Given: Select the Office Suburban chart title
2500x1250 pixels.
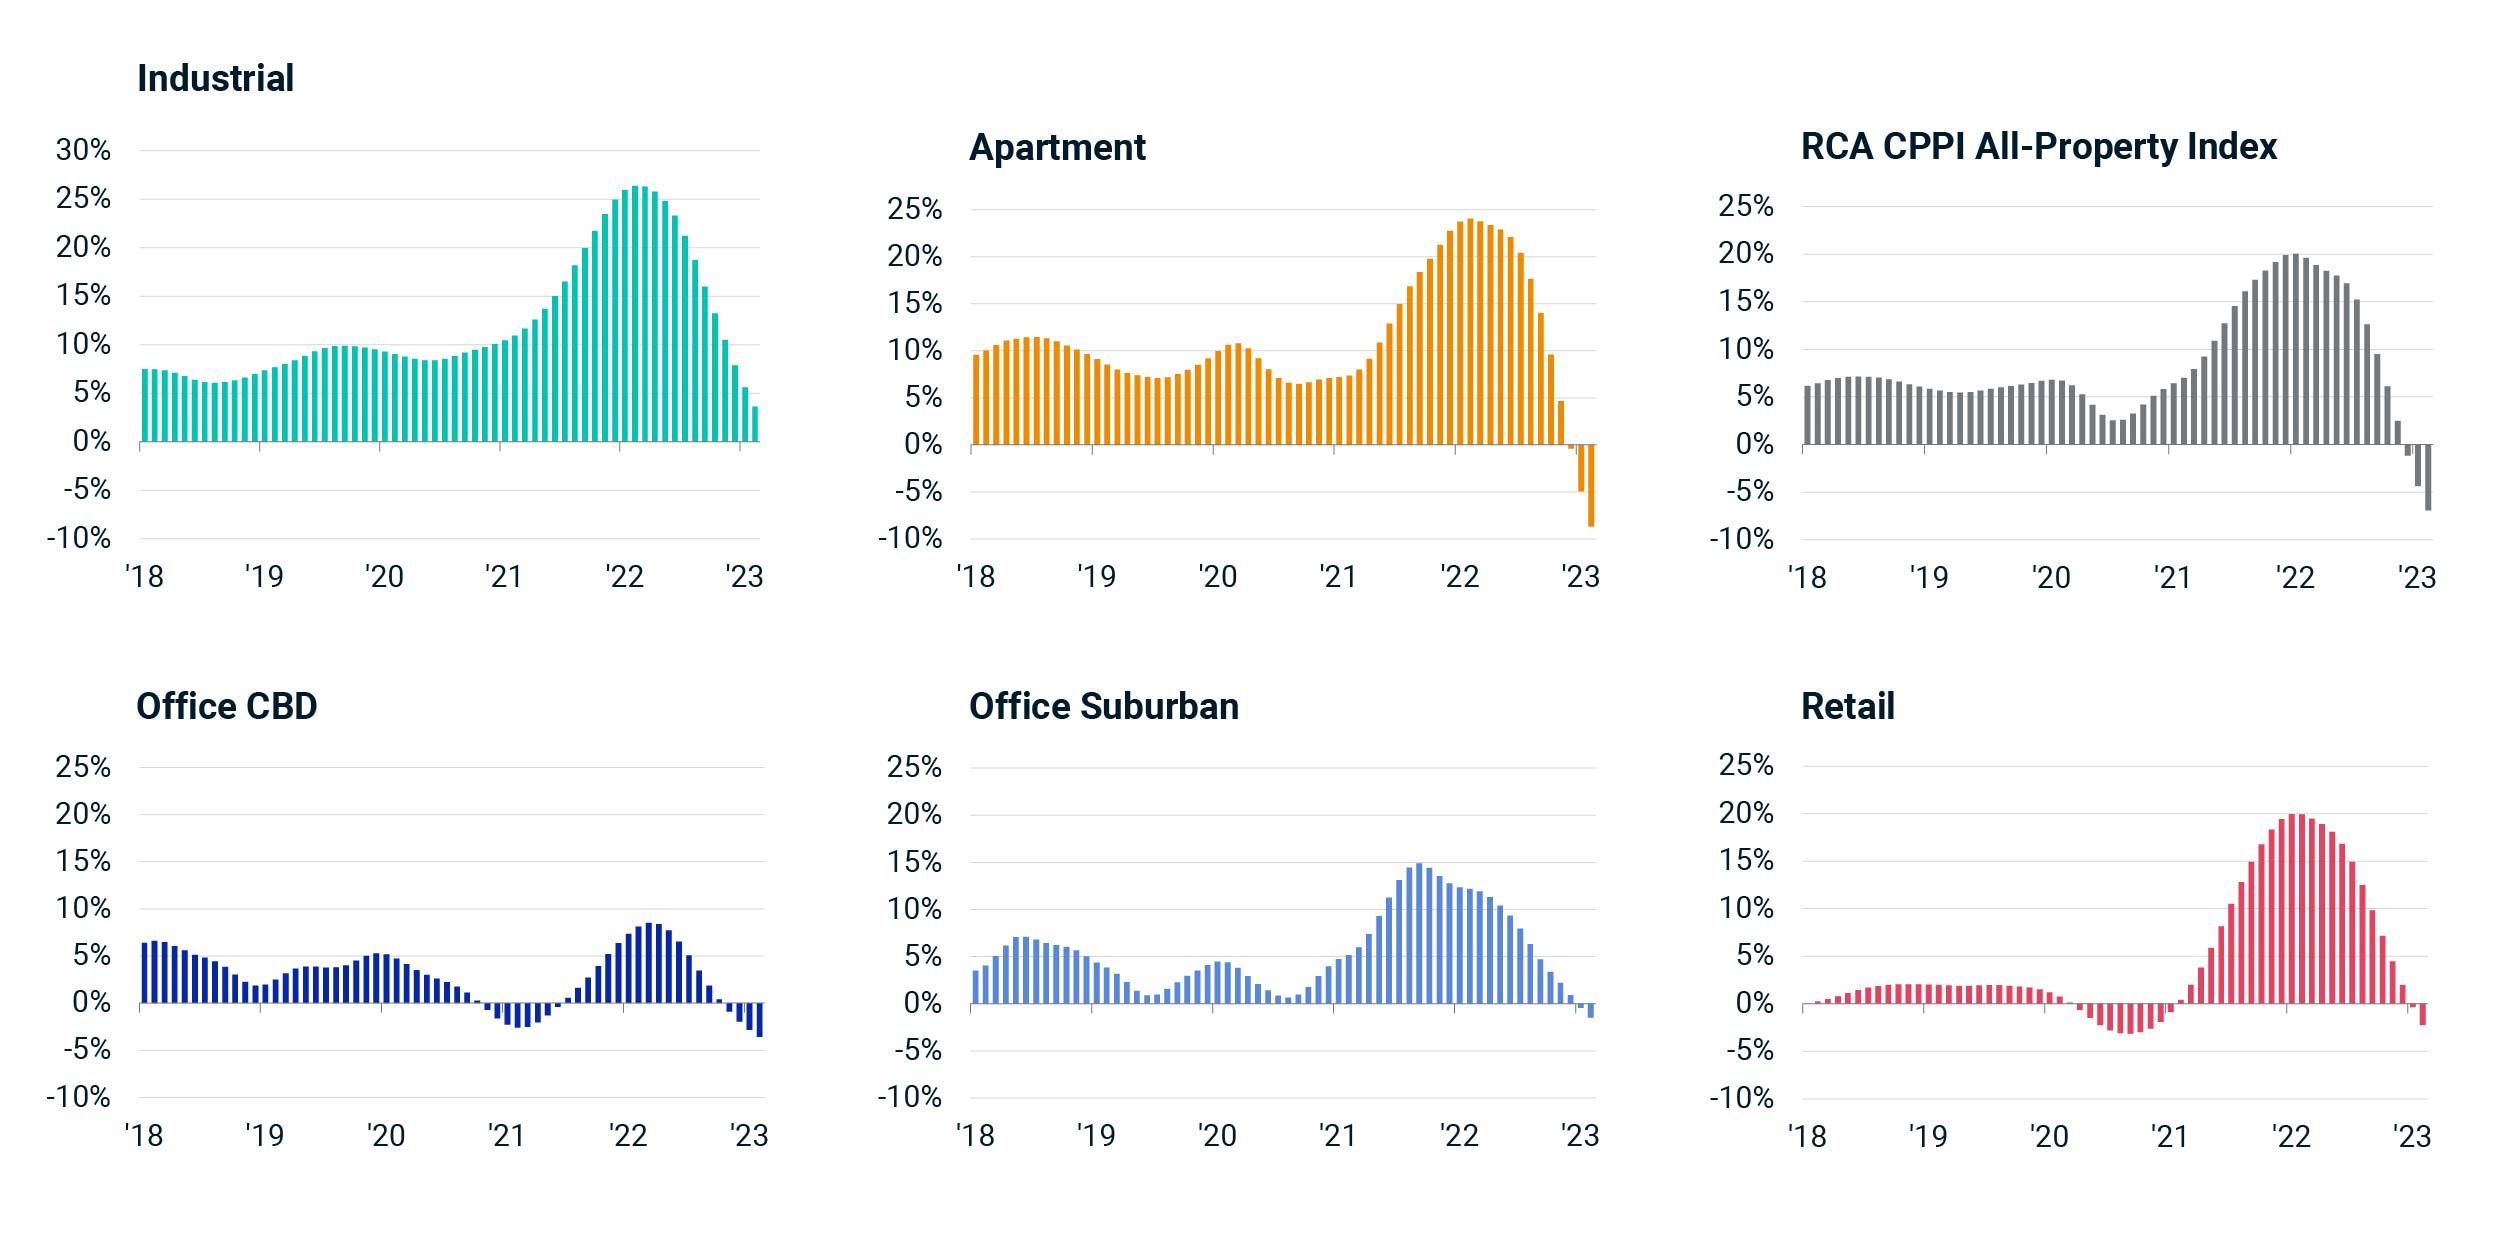Looking at the screenshot, I should point(1103,706).
